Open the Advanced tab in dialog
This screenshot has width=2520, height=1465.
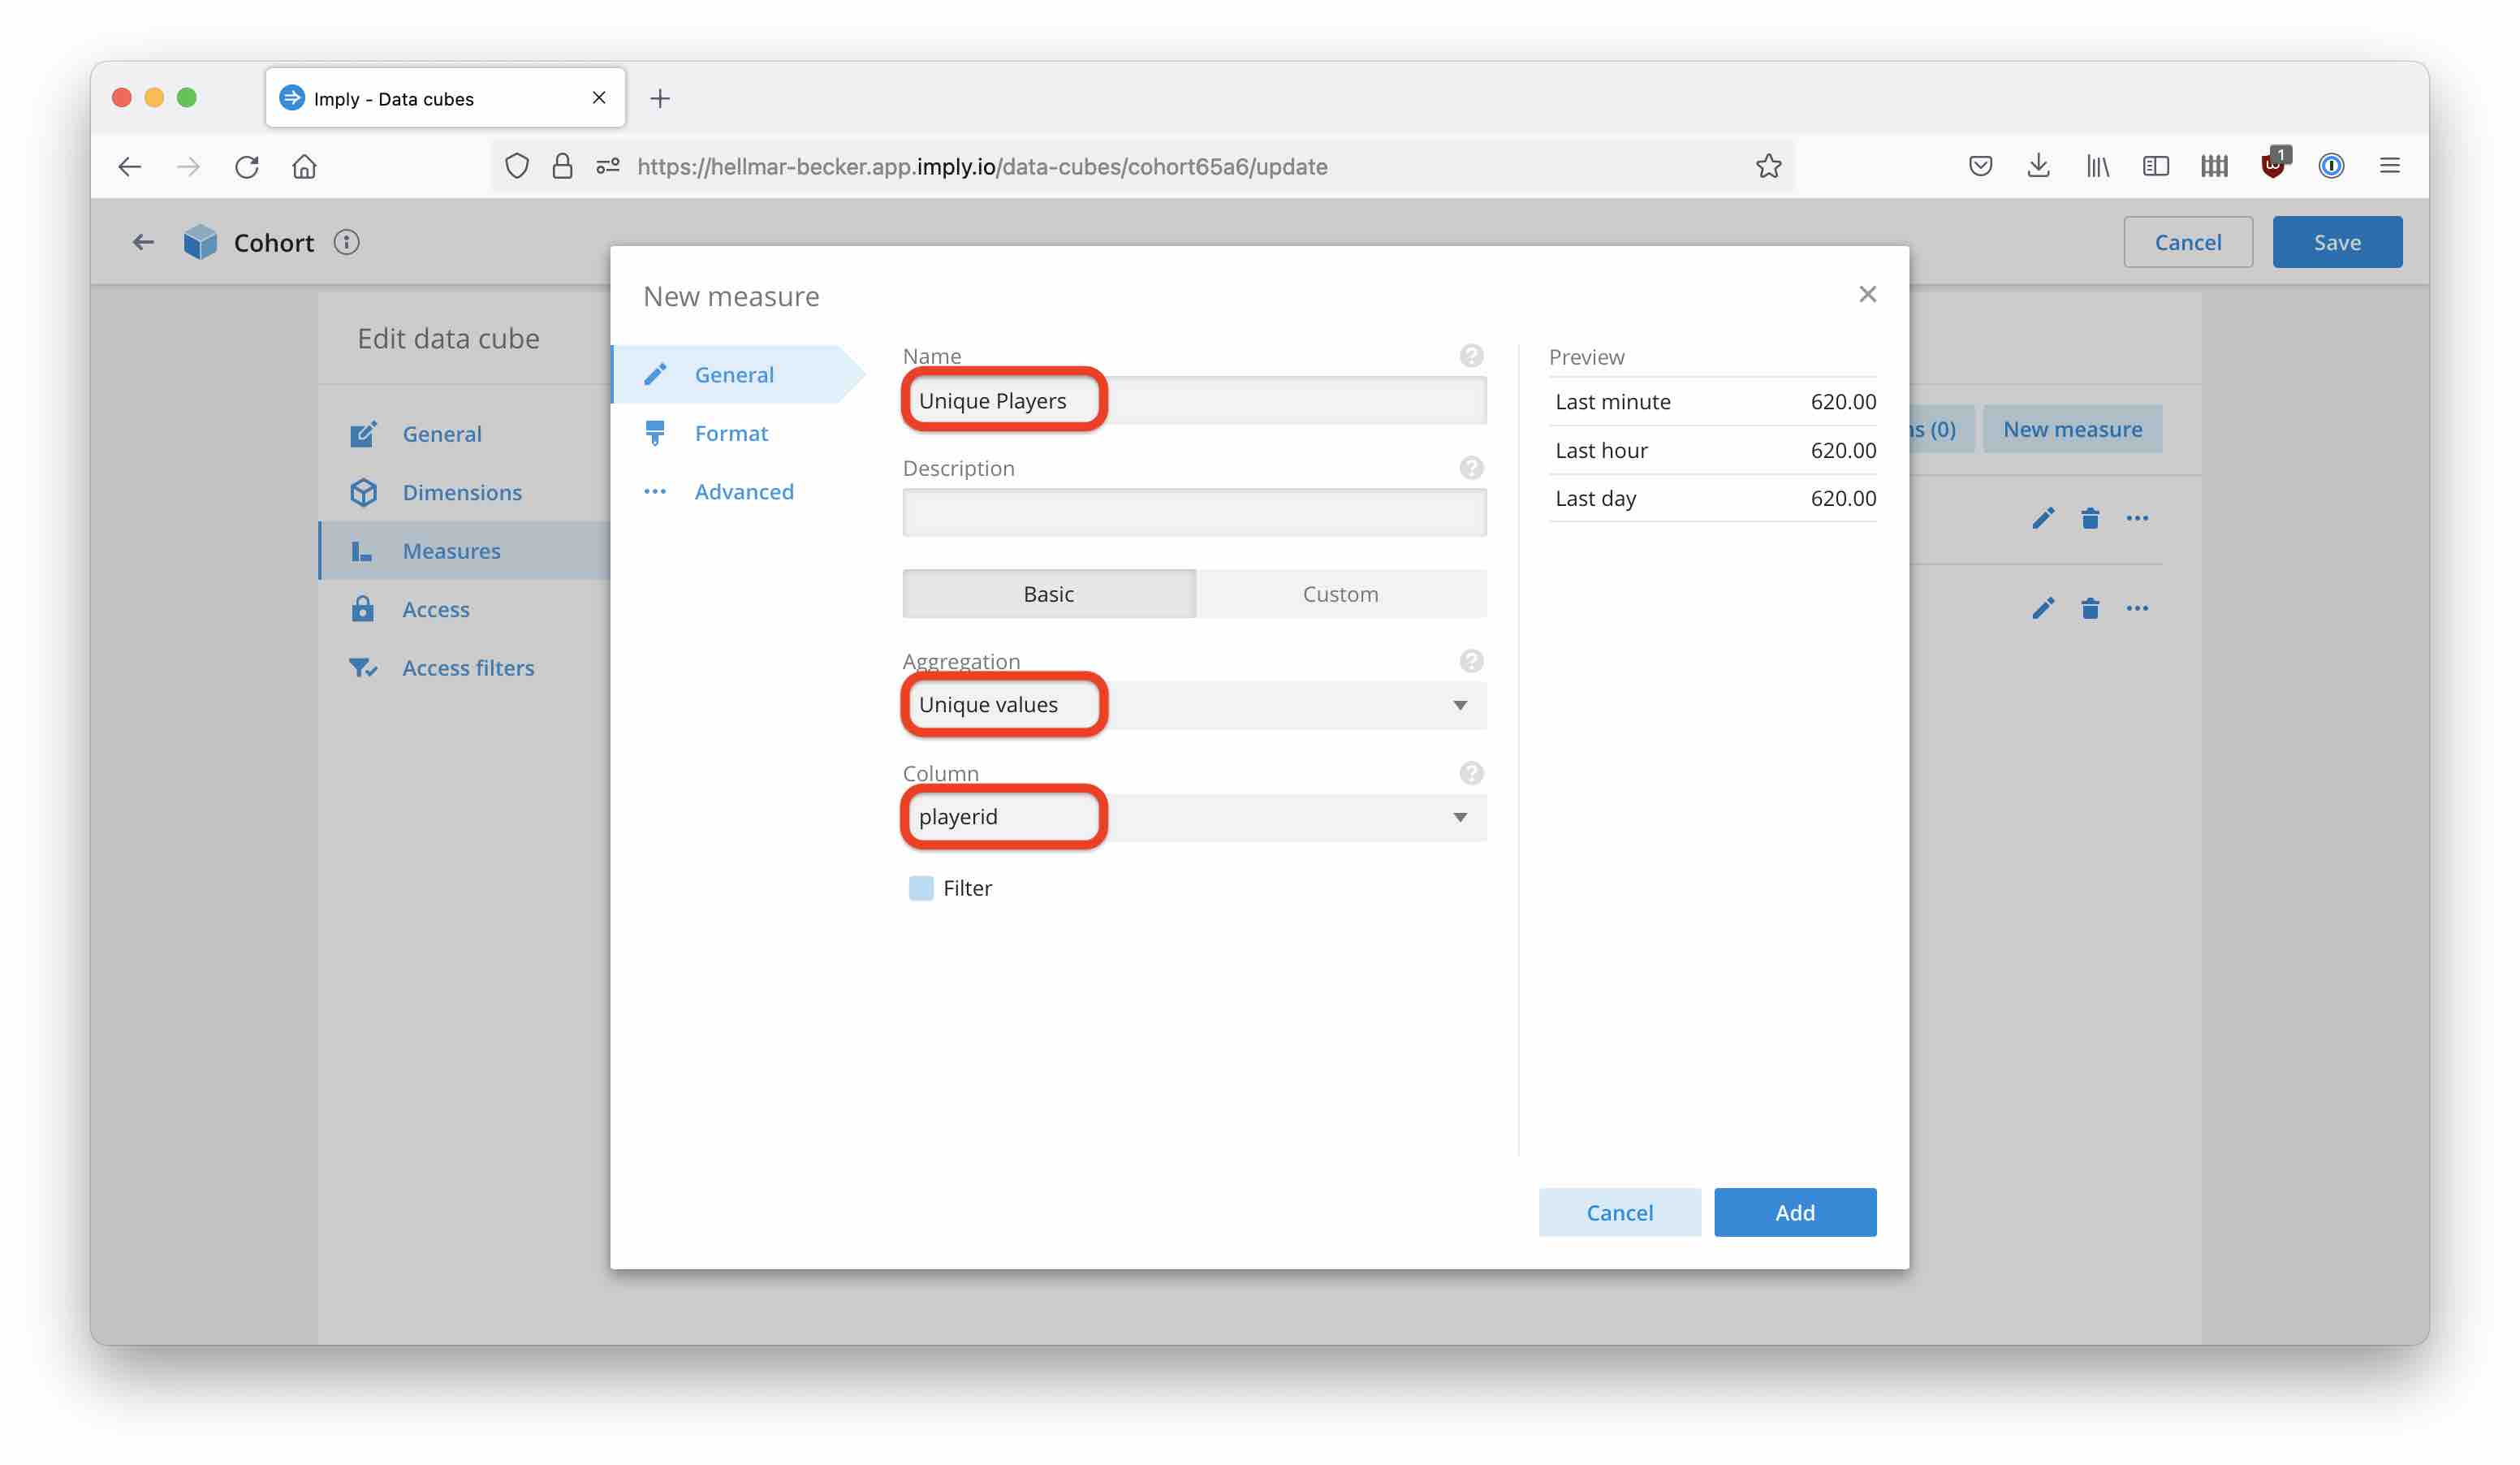tap(743, 492)
